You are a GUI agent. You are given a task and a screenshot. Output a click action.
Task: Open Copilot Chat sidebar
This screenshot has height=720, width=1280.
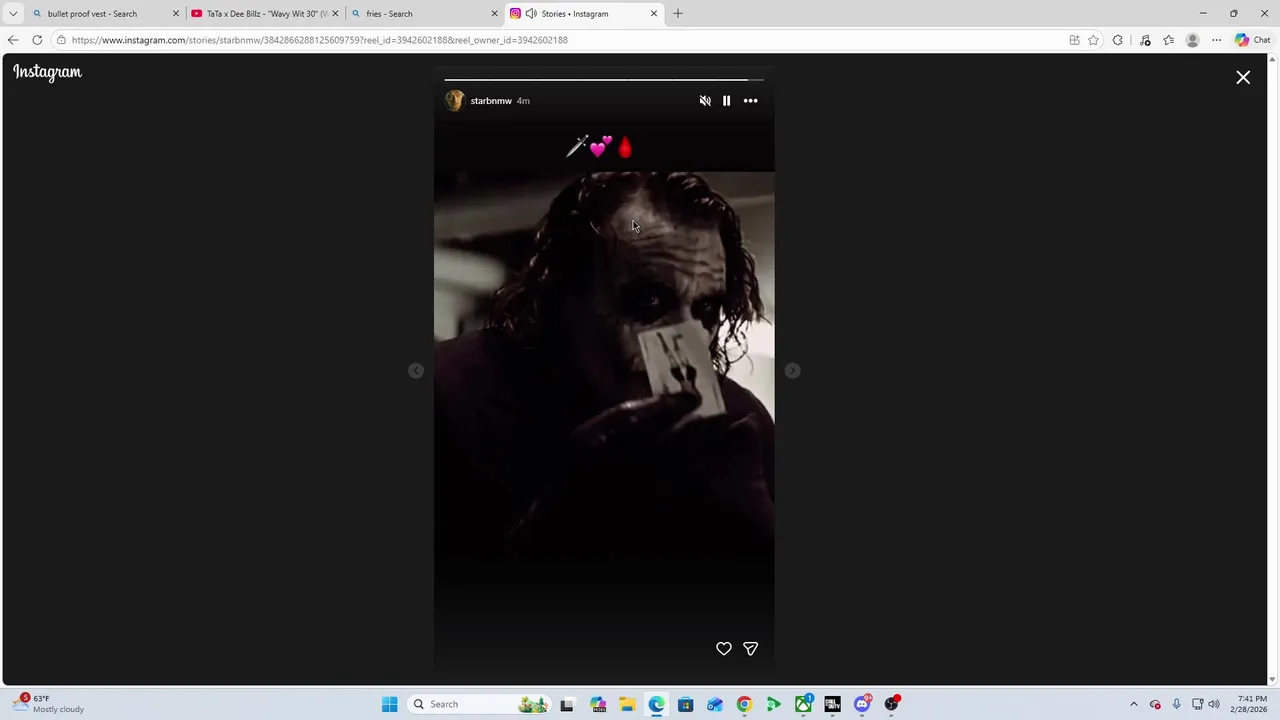[1253, 40]
